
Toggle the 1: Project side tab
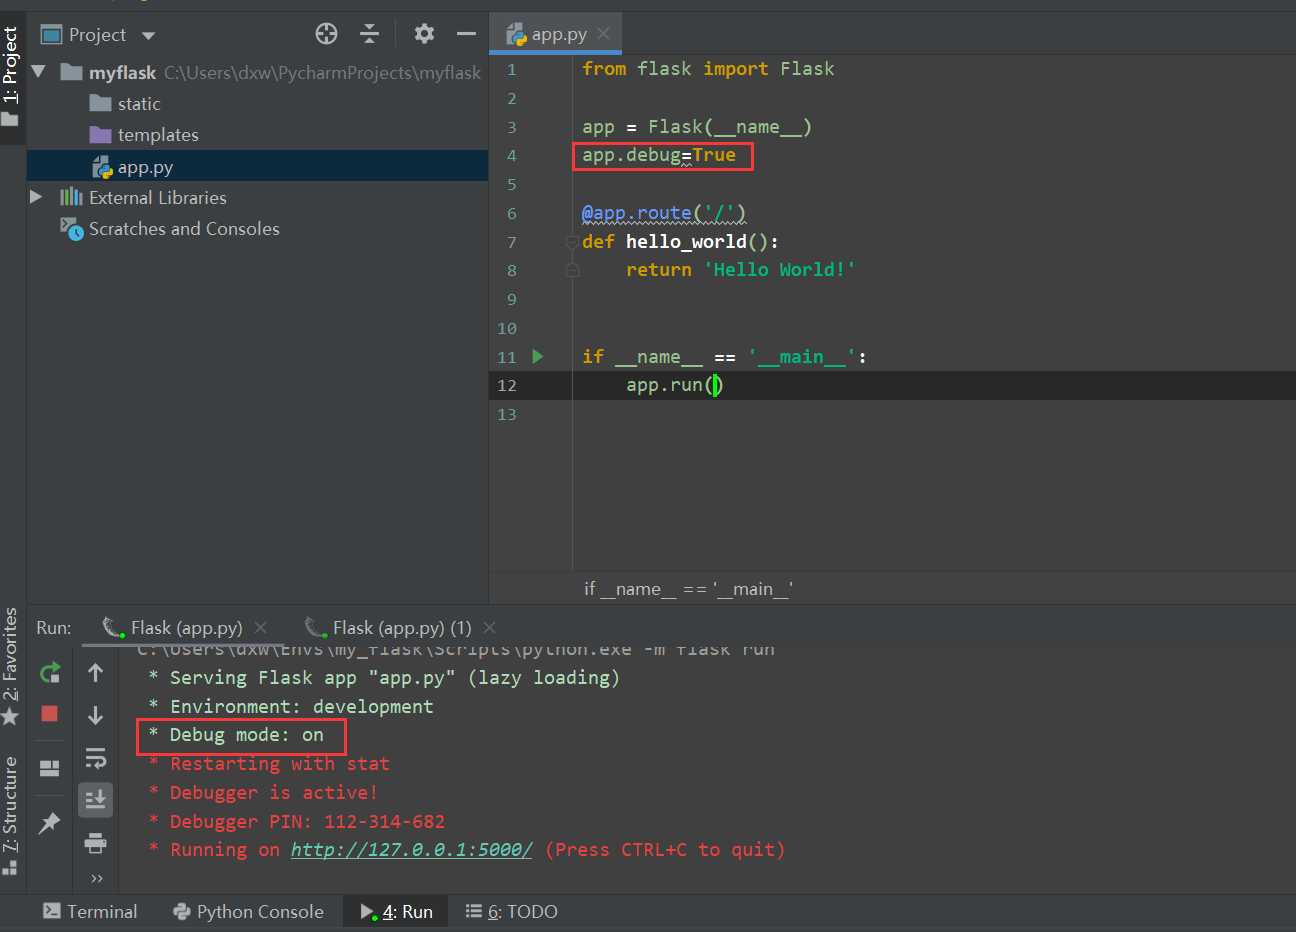point(11,77)
